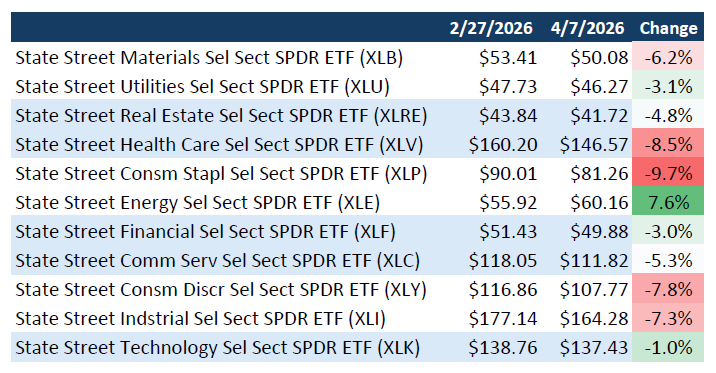Click the -8.5% change cell for XLV
The height and width of the screenshot is (373, 716).
click(668, 145)
